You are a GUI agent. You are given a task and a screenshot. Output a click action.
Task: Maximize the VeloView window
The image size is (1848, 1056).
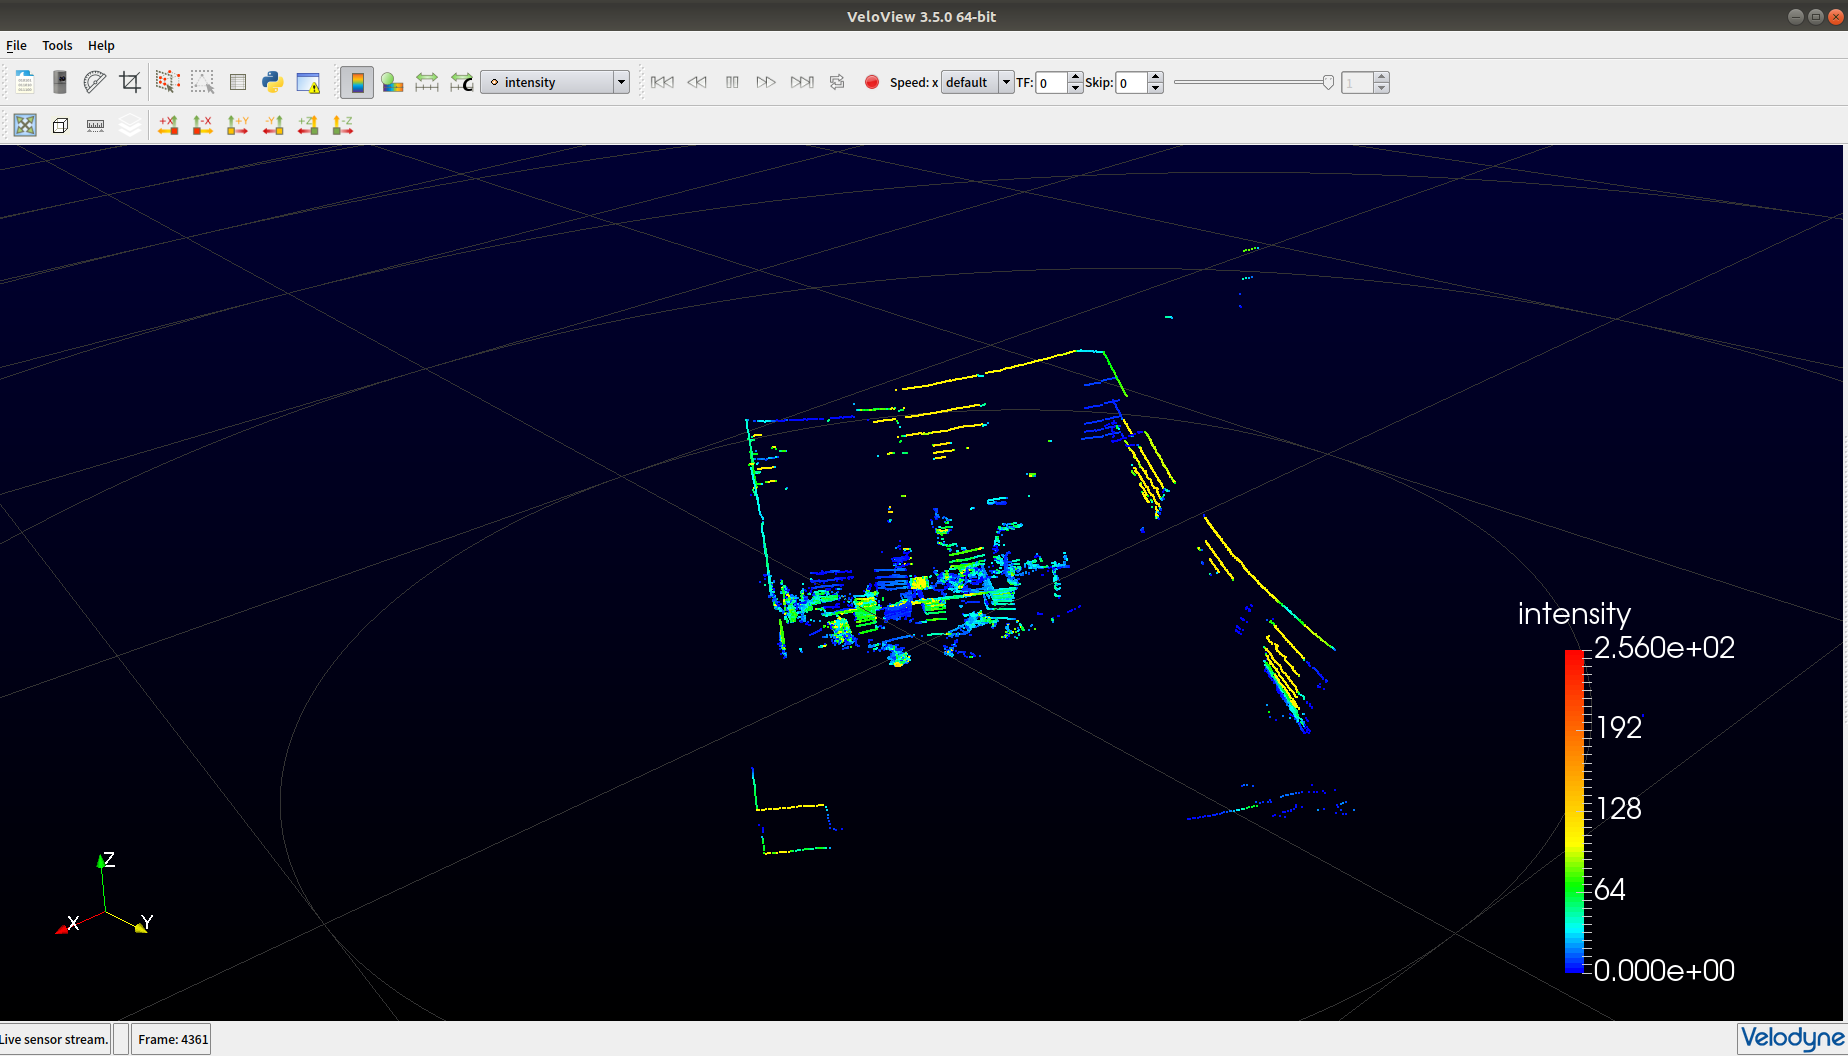[x=1815, y=16]
